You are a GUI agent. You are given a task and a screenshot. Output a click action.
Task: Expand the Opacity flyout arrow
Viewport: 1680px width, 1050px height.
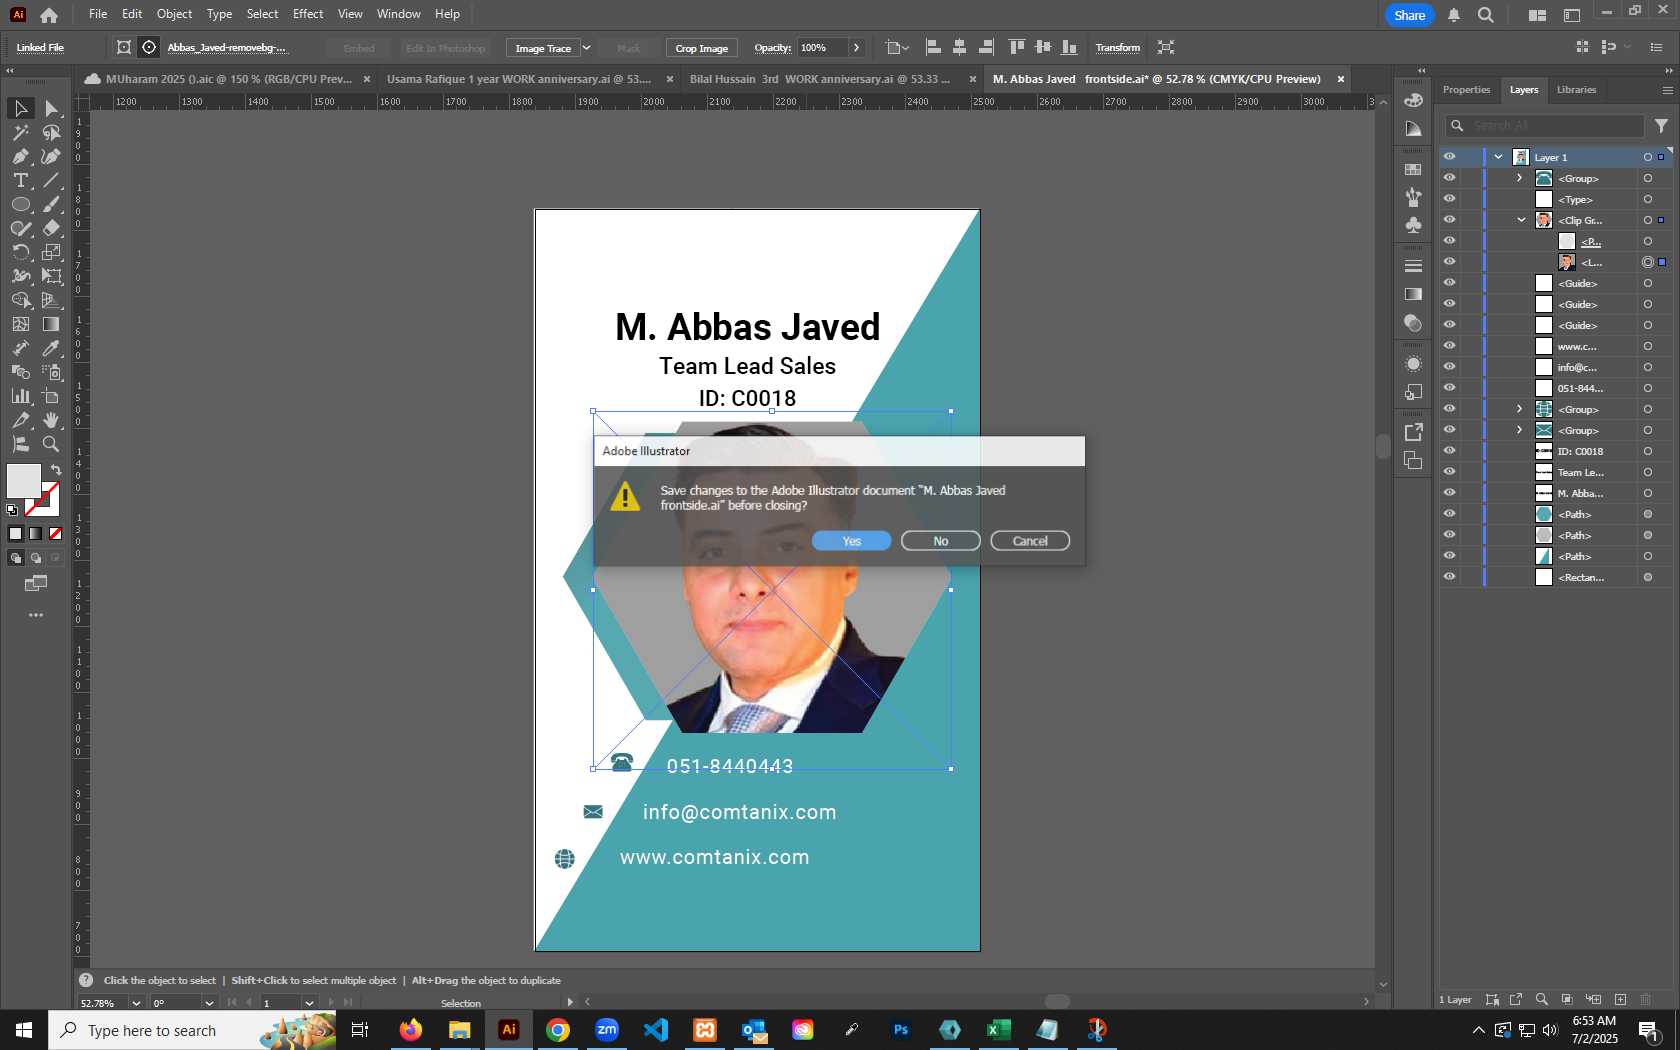(856, 48)
